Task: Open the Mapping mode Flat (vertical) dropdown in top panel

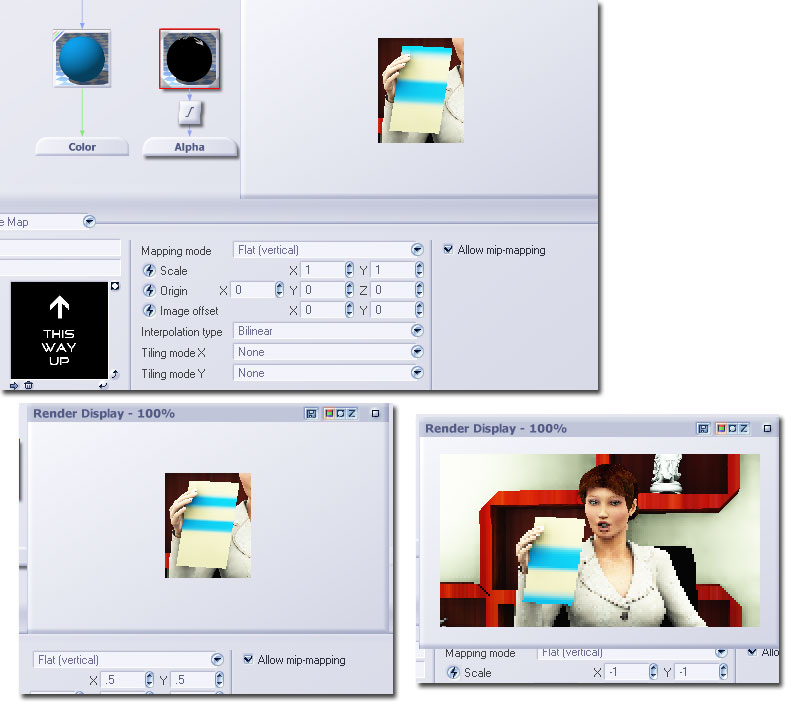Action: tap(328, 249)
